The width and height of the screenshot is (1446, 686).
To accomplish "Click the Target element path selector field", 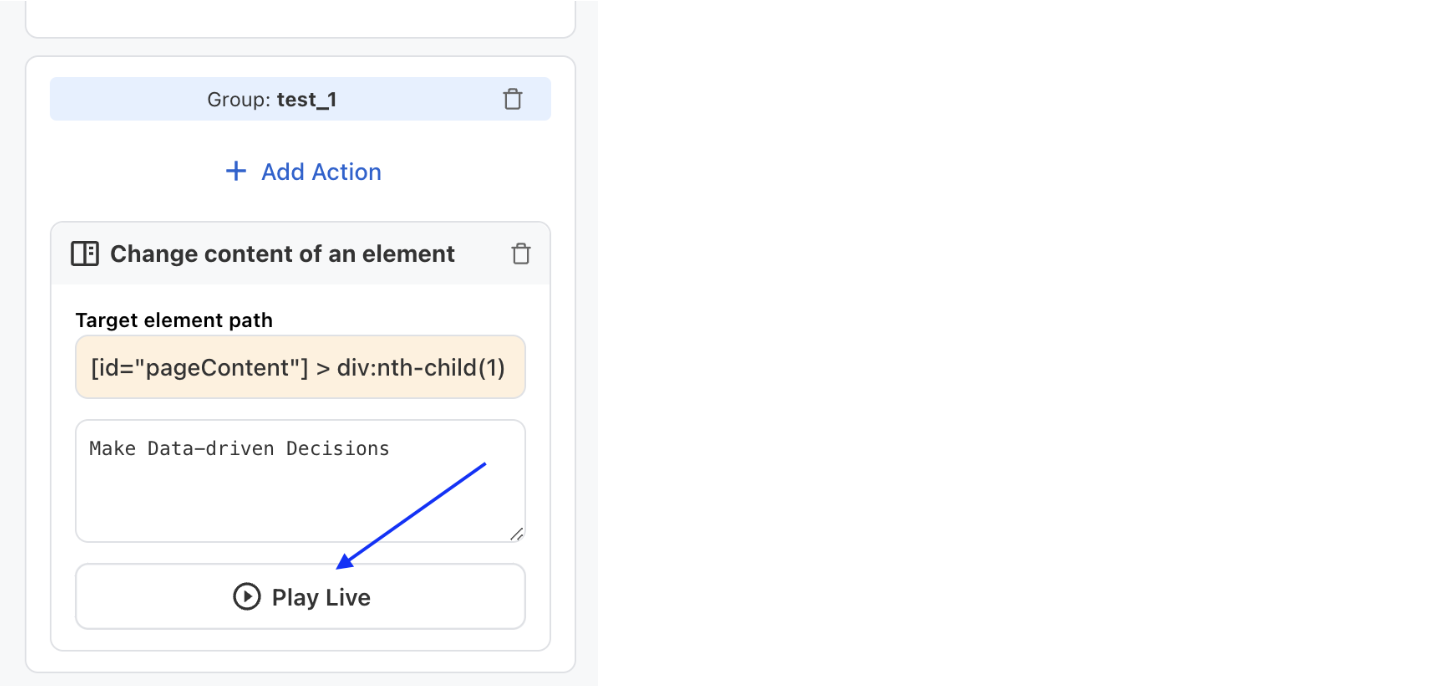I will pyautogui.click(x=300, y=367).
